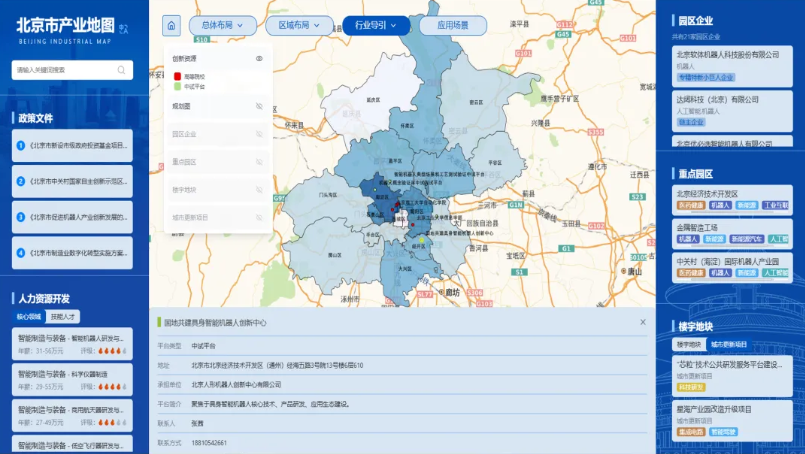Click the home icon button above the map
The width and height of the screenshot is (805, 454).
point(173,26)
